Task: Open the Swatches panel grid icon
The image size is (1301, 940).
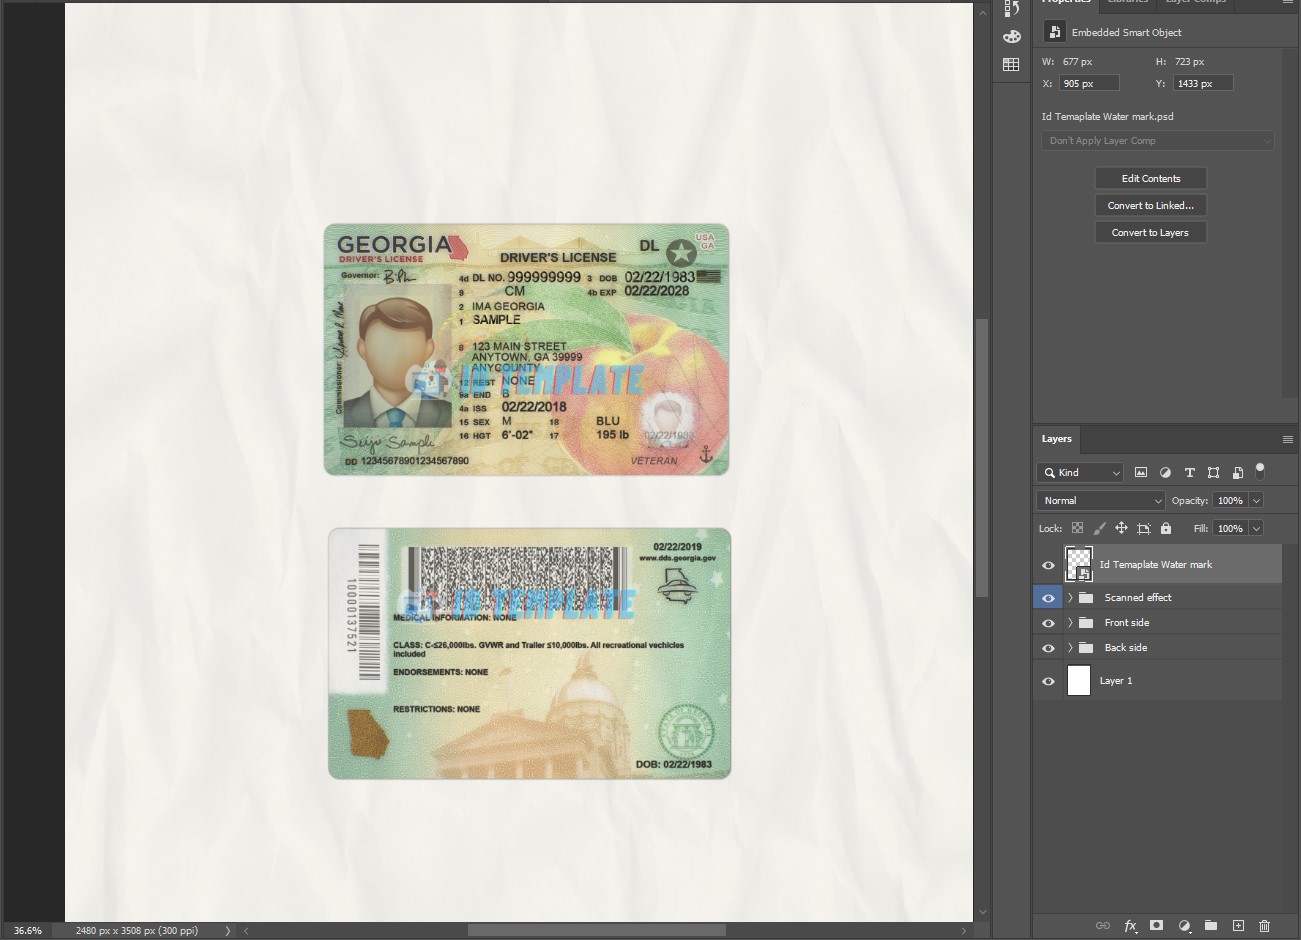Action: pos(1011,65)
